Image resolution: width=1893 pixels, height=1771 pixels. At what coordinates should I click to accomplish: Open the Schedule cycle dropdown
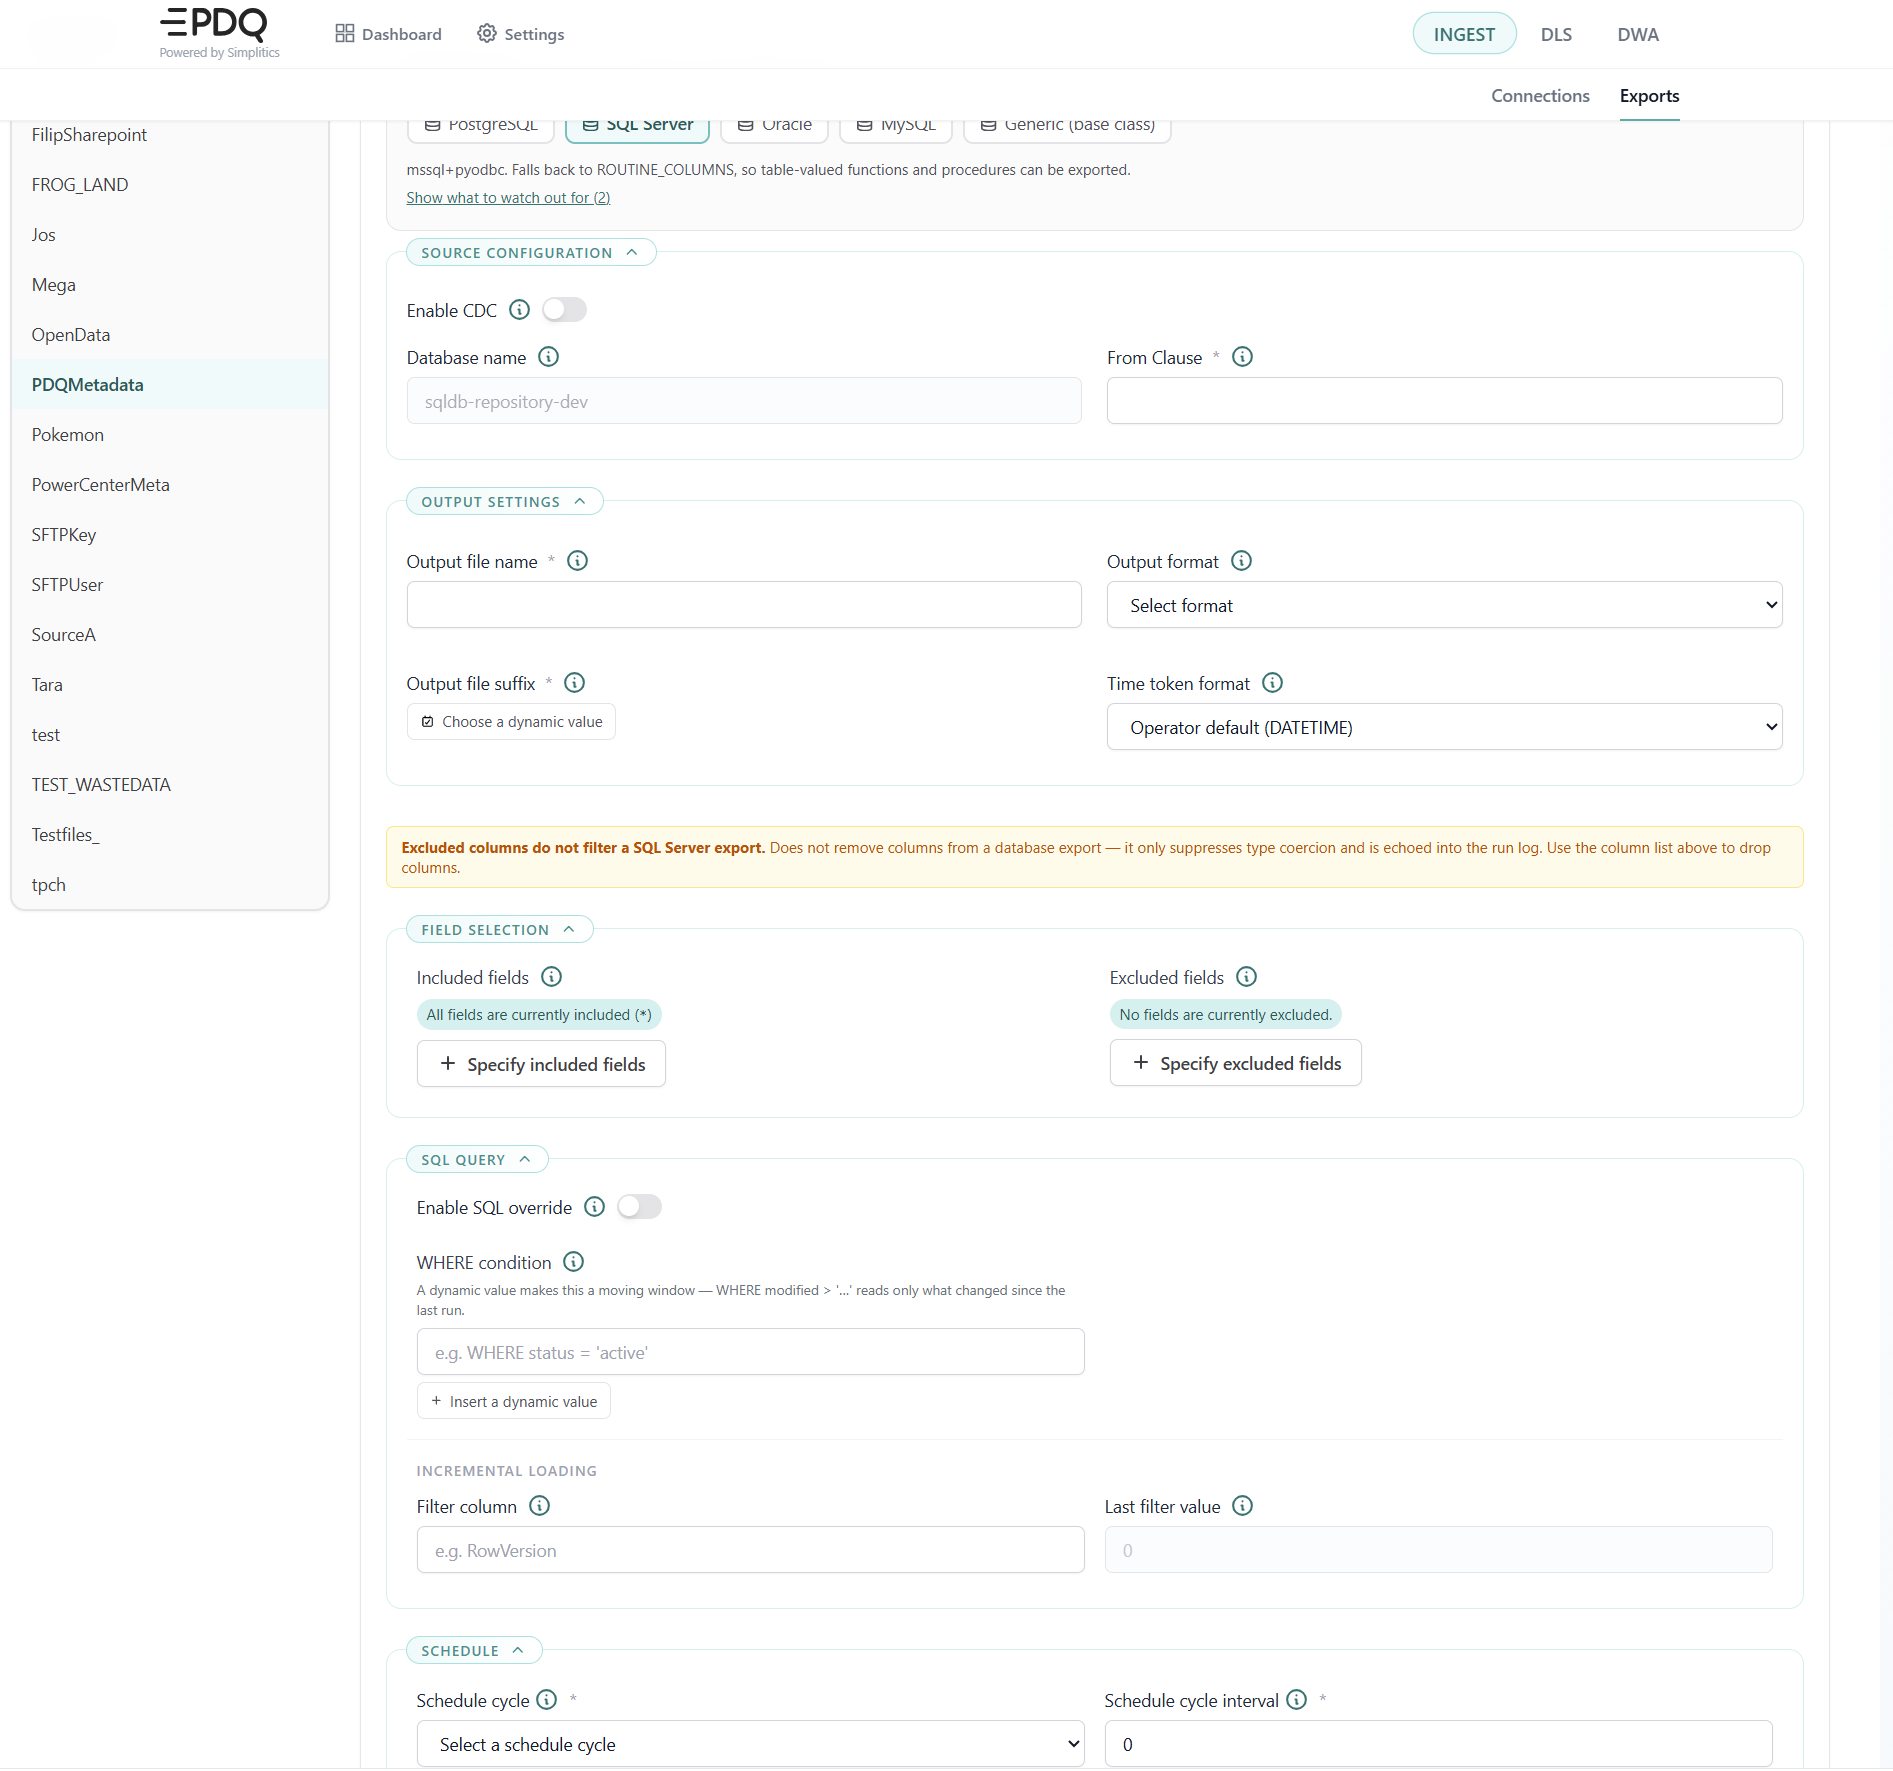750,1744
